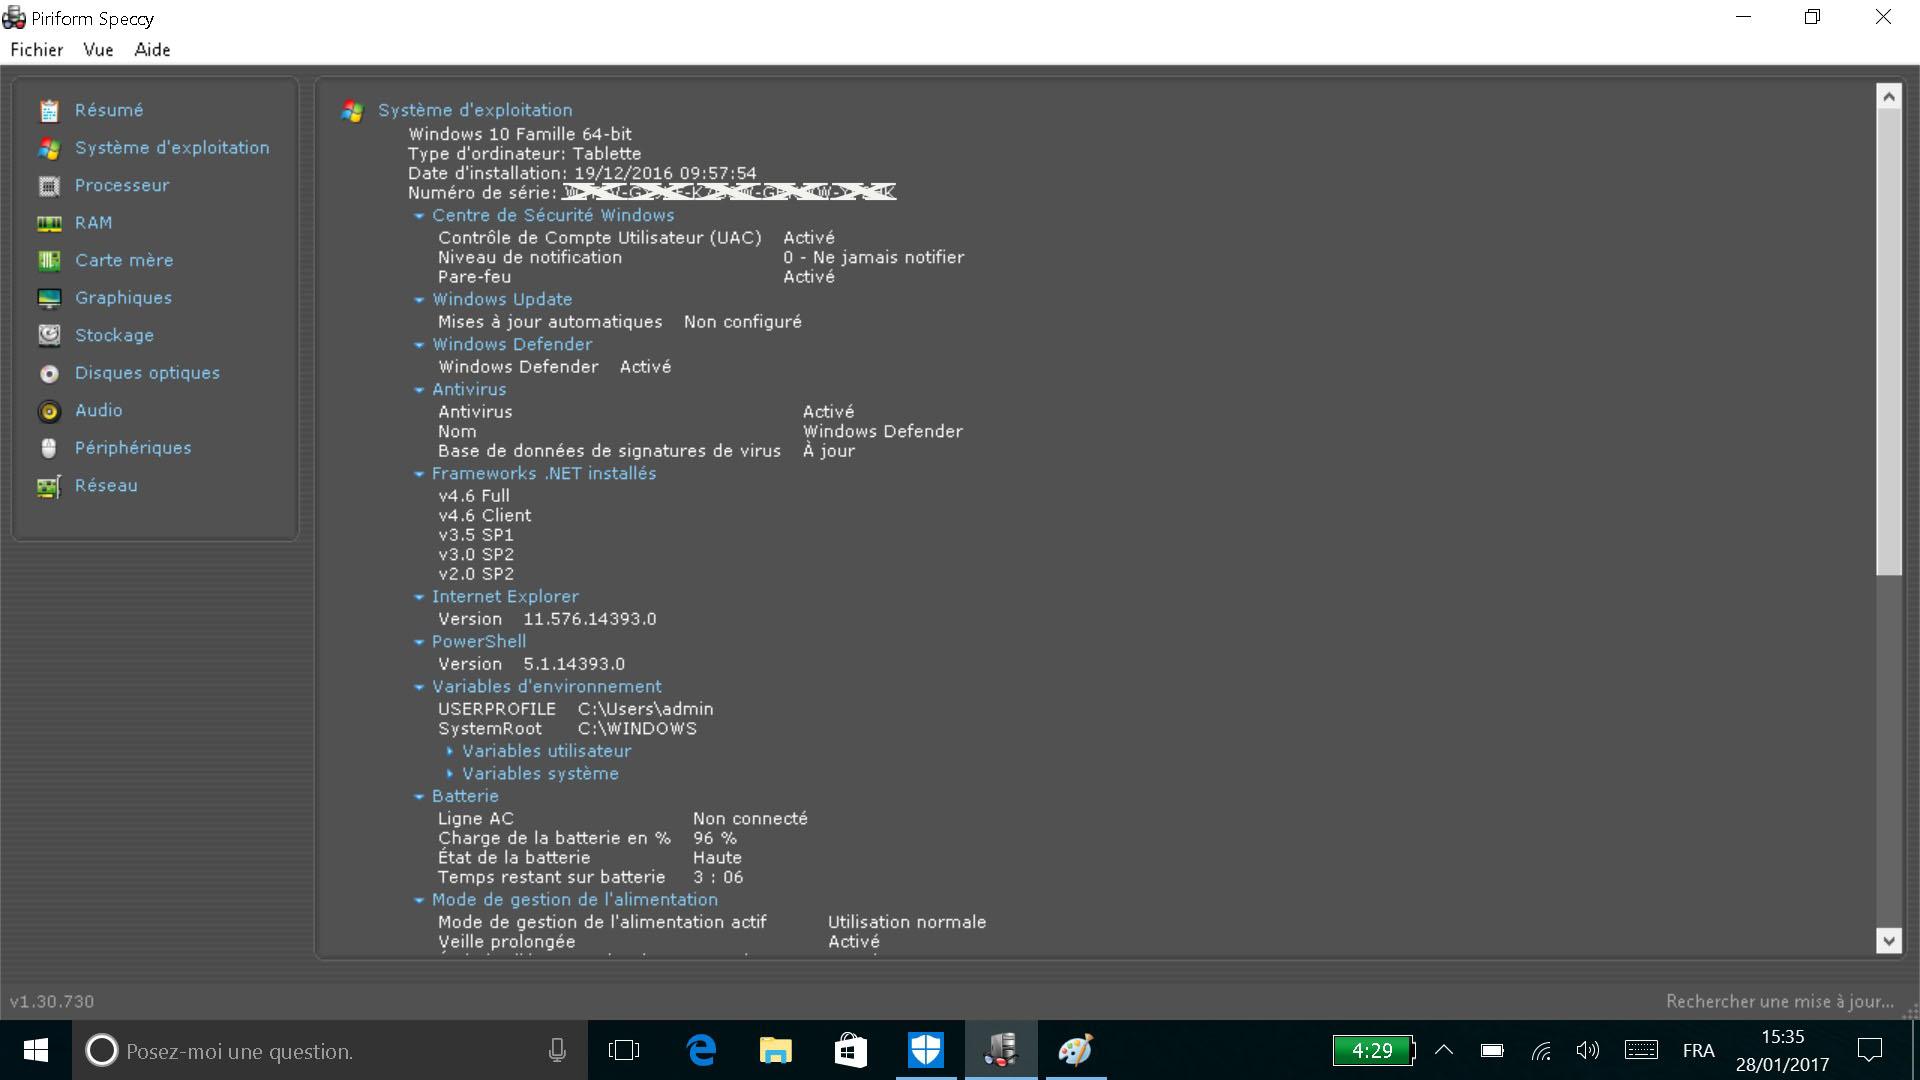
Task: Open the Fichier menu
Action: pyautogui.click(x=37, y=50)
